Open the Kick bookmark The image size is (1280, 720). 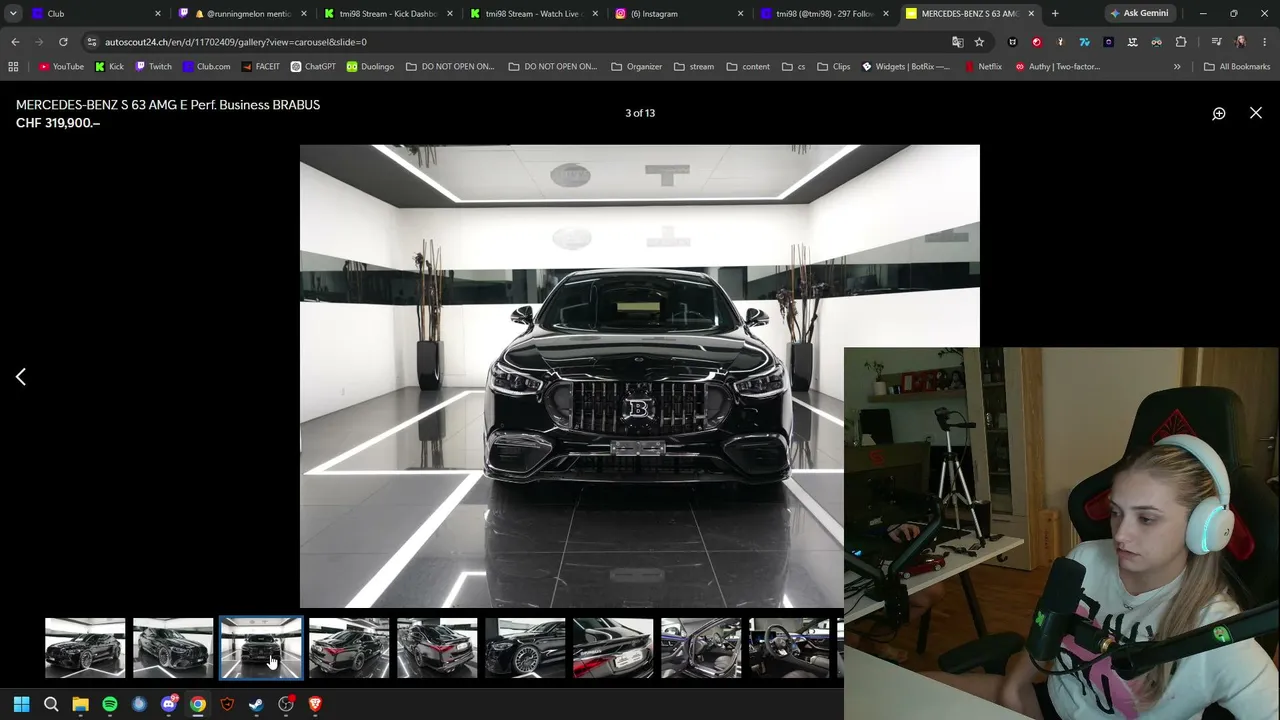point(109,67)
